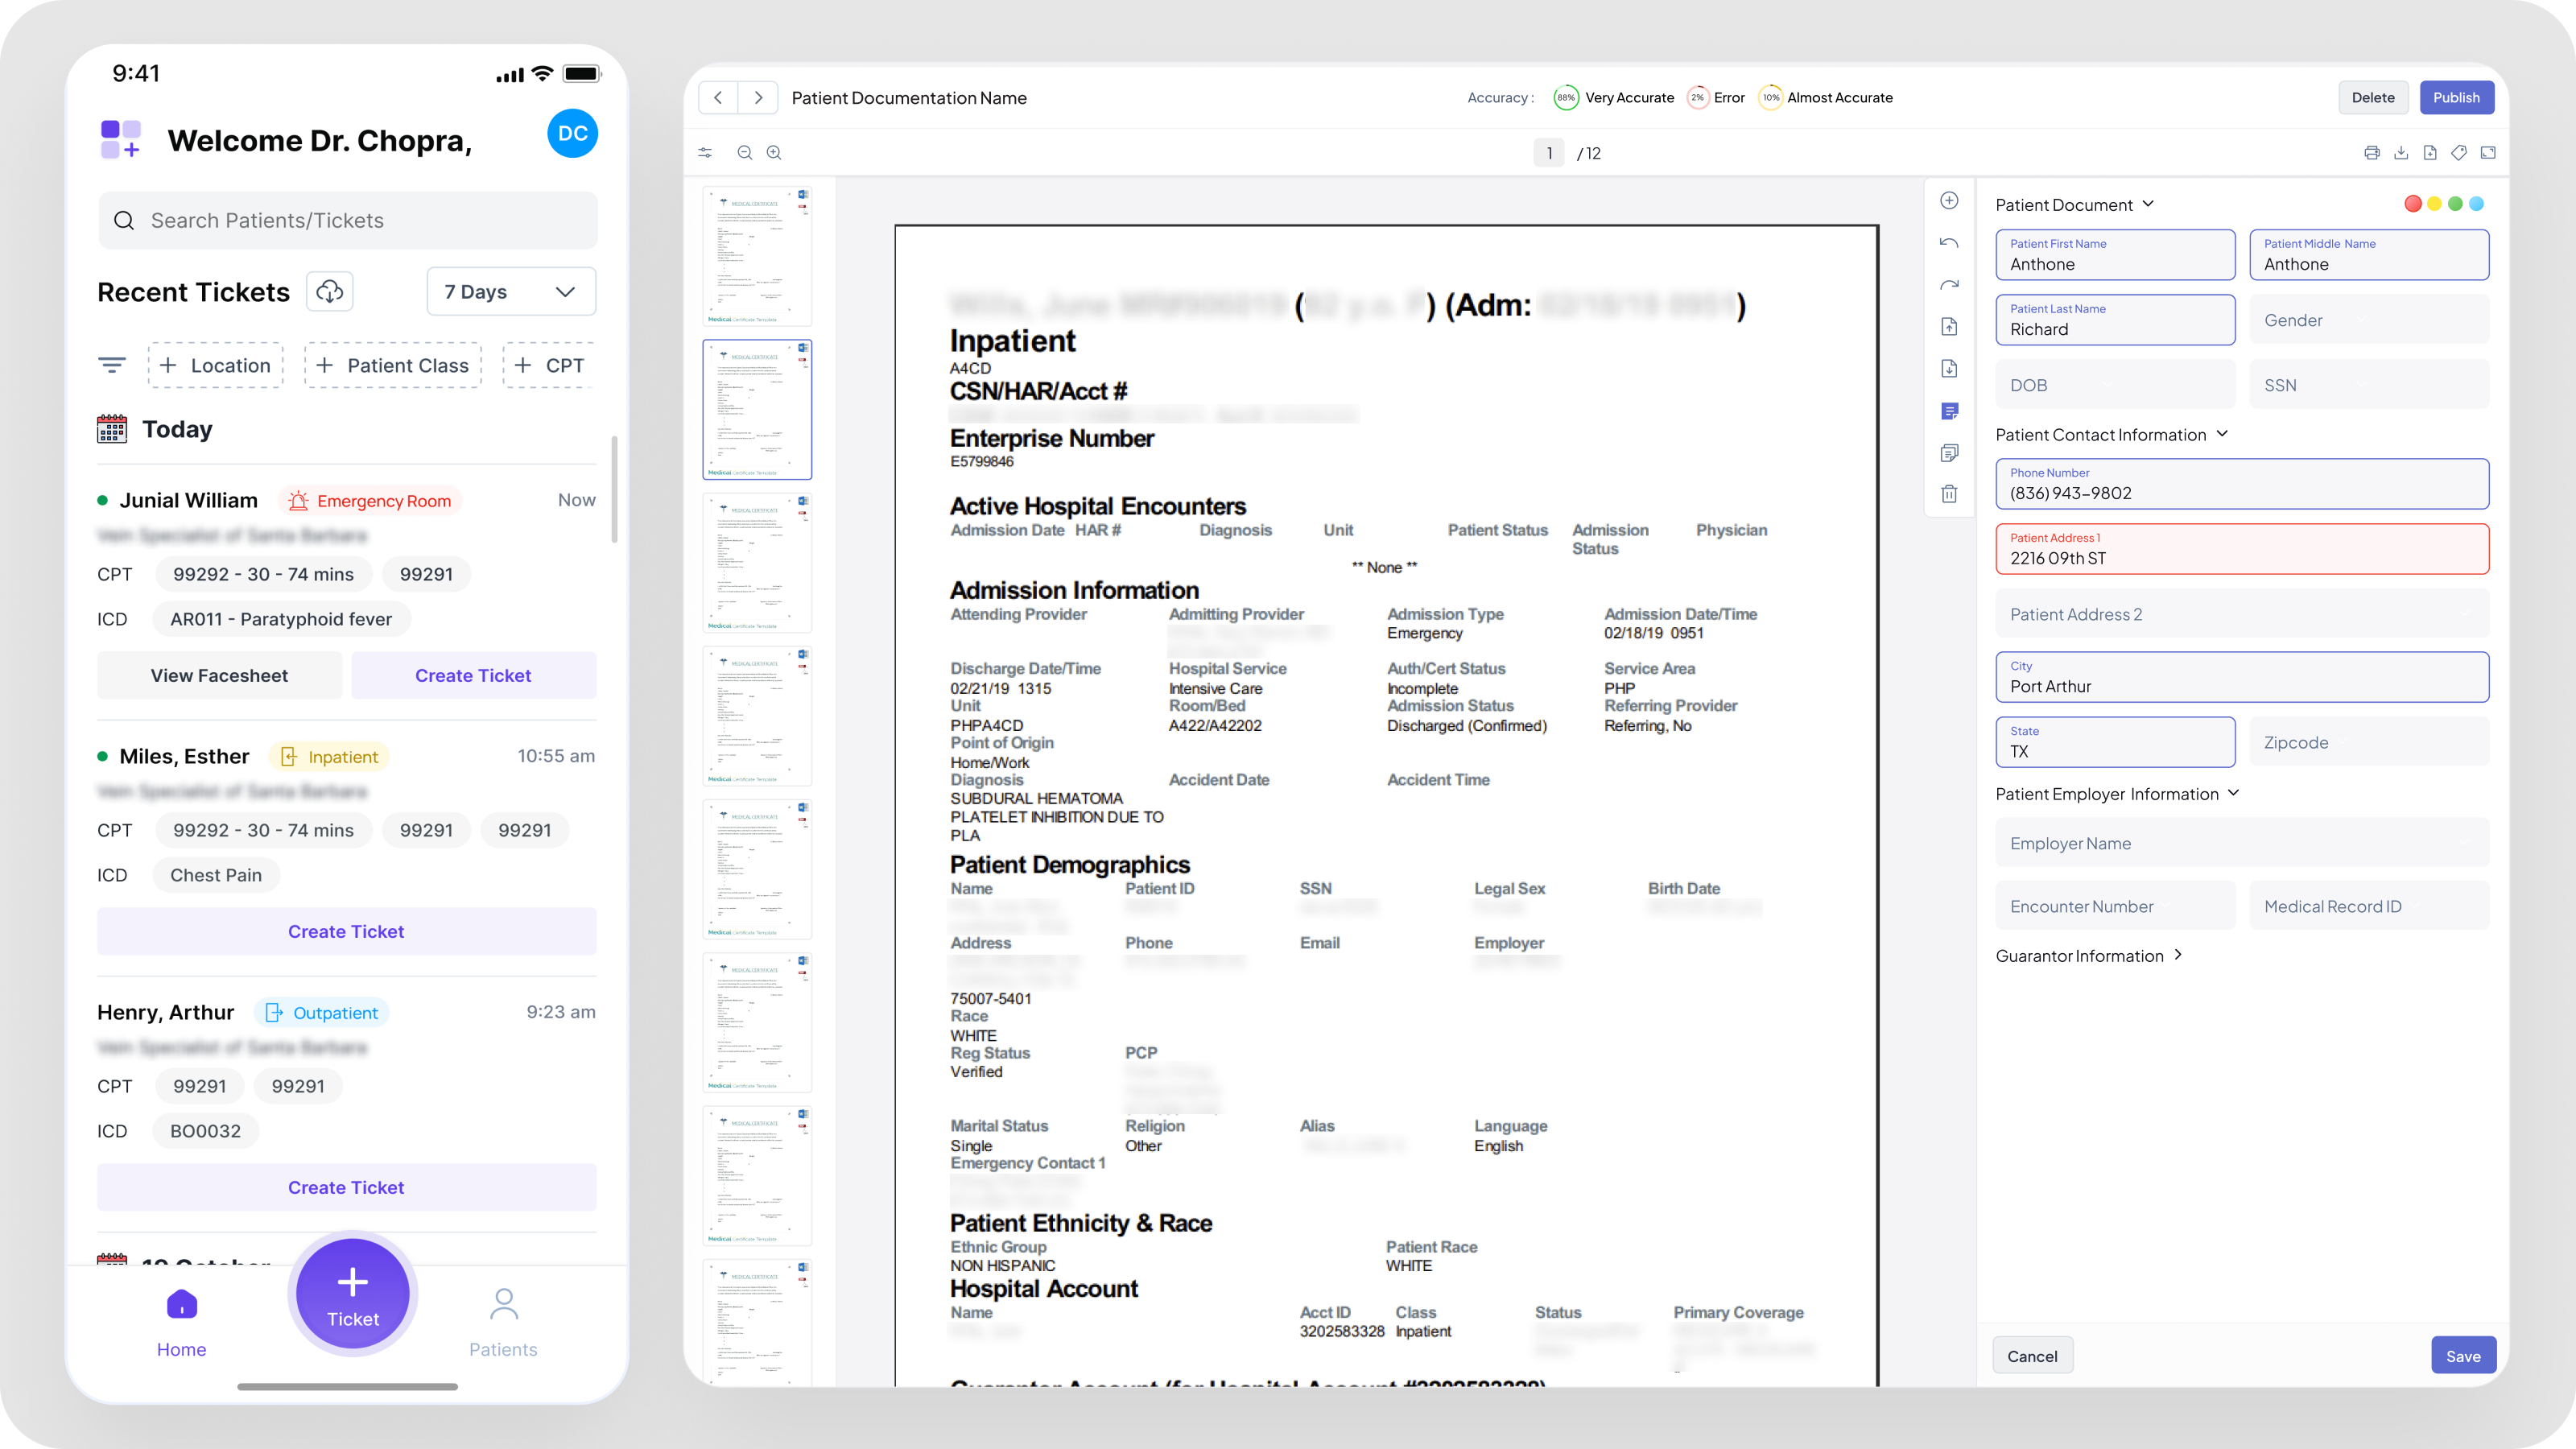Click the undo arrow in side toolbar
Viewport: 2576px width, 1449px height.
point(1949,243)
